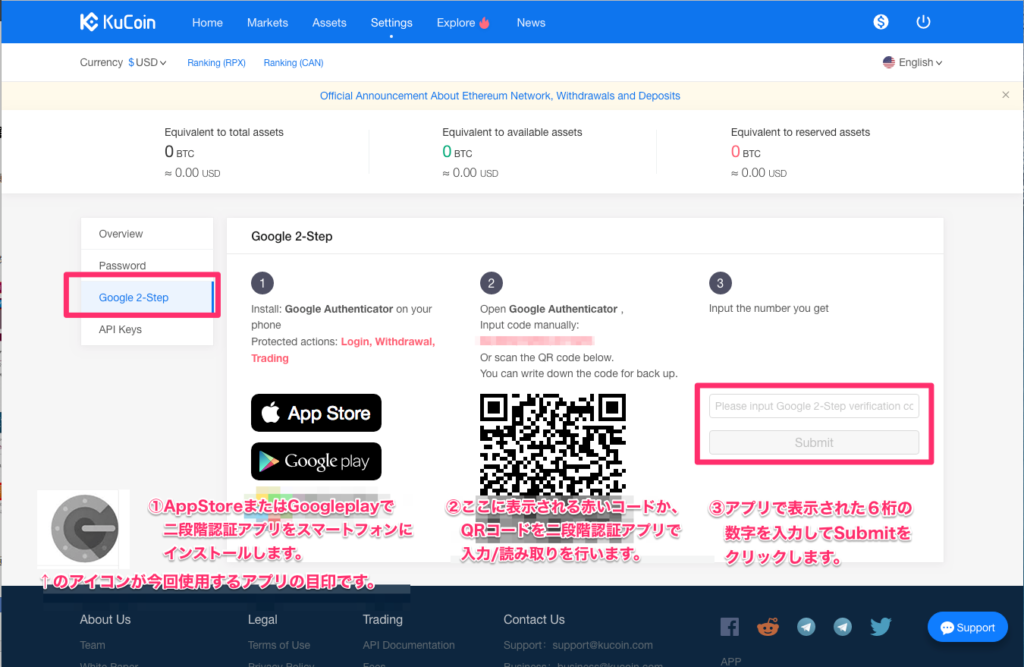Select Overview in settings sidebar

(147, 234)
